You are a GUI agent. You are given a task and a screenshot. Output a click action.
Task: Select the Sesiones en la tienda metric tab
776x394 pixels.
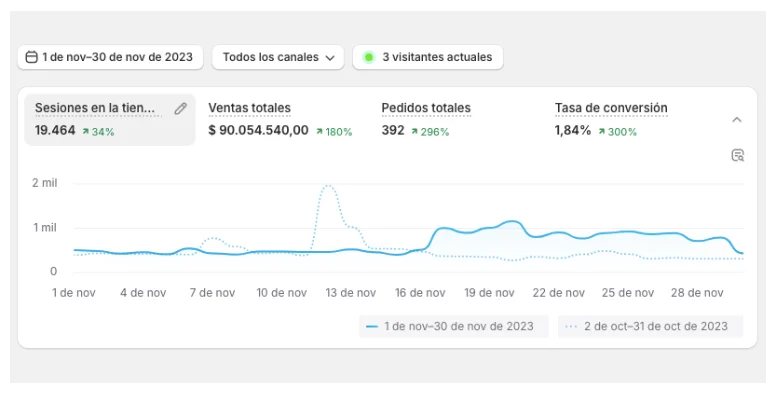pos(110,120)
